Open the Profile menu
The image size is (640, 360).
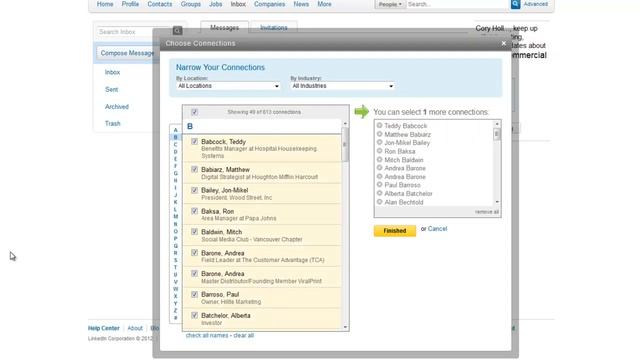pos(130,4)
